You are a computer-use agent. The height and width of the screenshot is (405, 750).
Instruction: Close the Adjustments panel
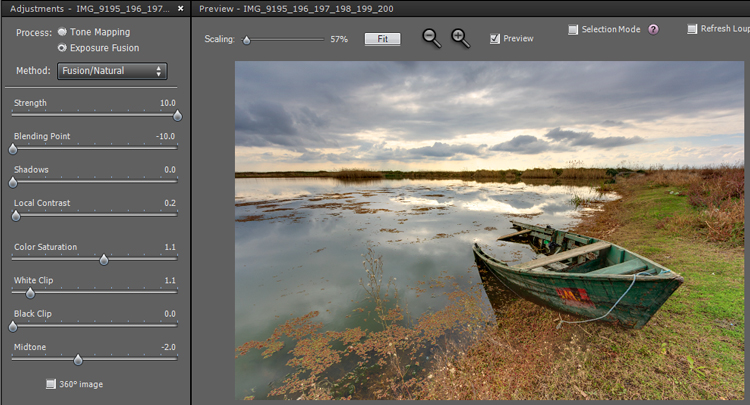click(180, 9)
